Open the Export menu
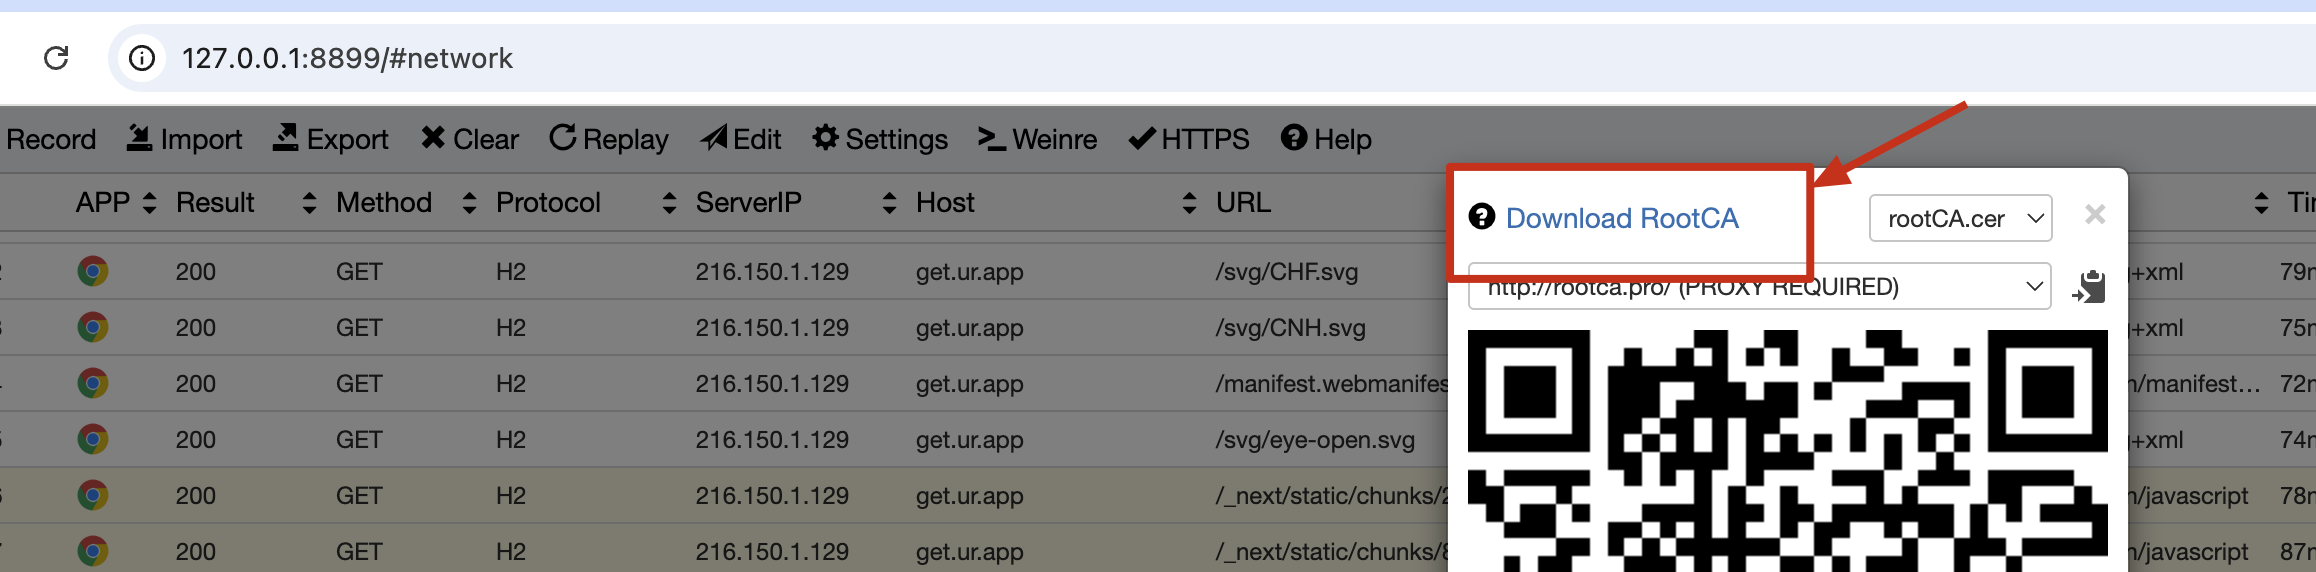This screenshot has height=572, width=2316. pyautogui.click(x=331, y=139)
